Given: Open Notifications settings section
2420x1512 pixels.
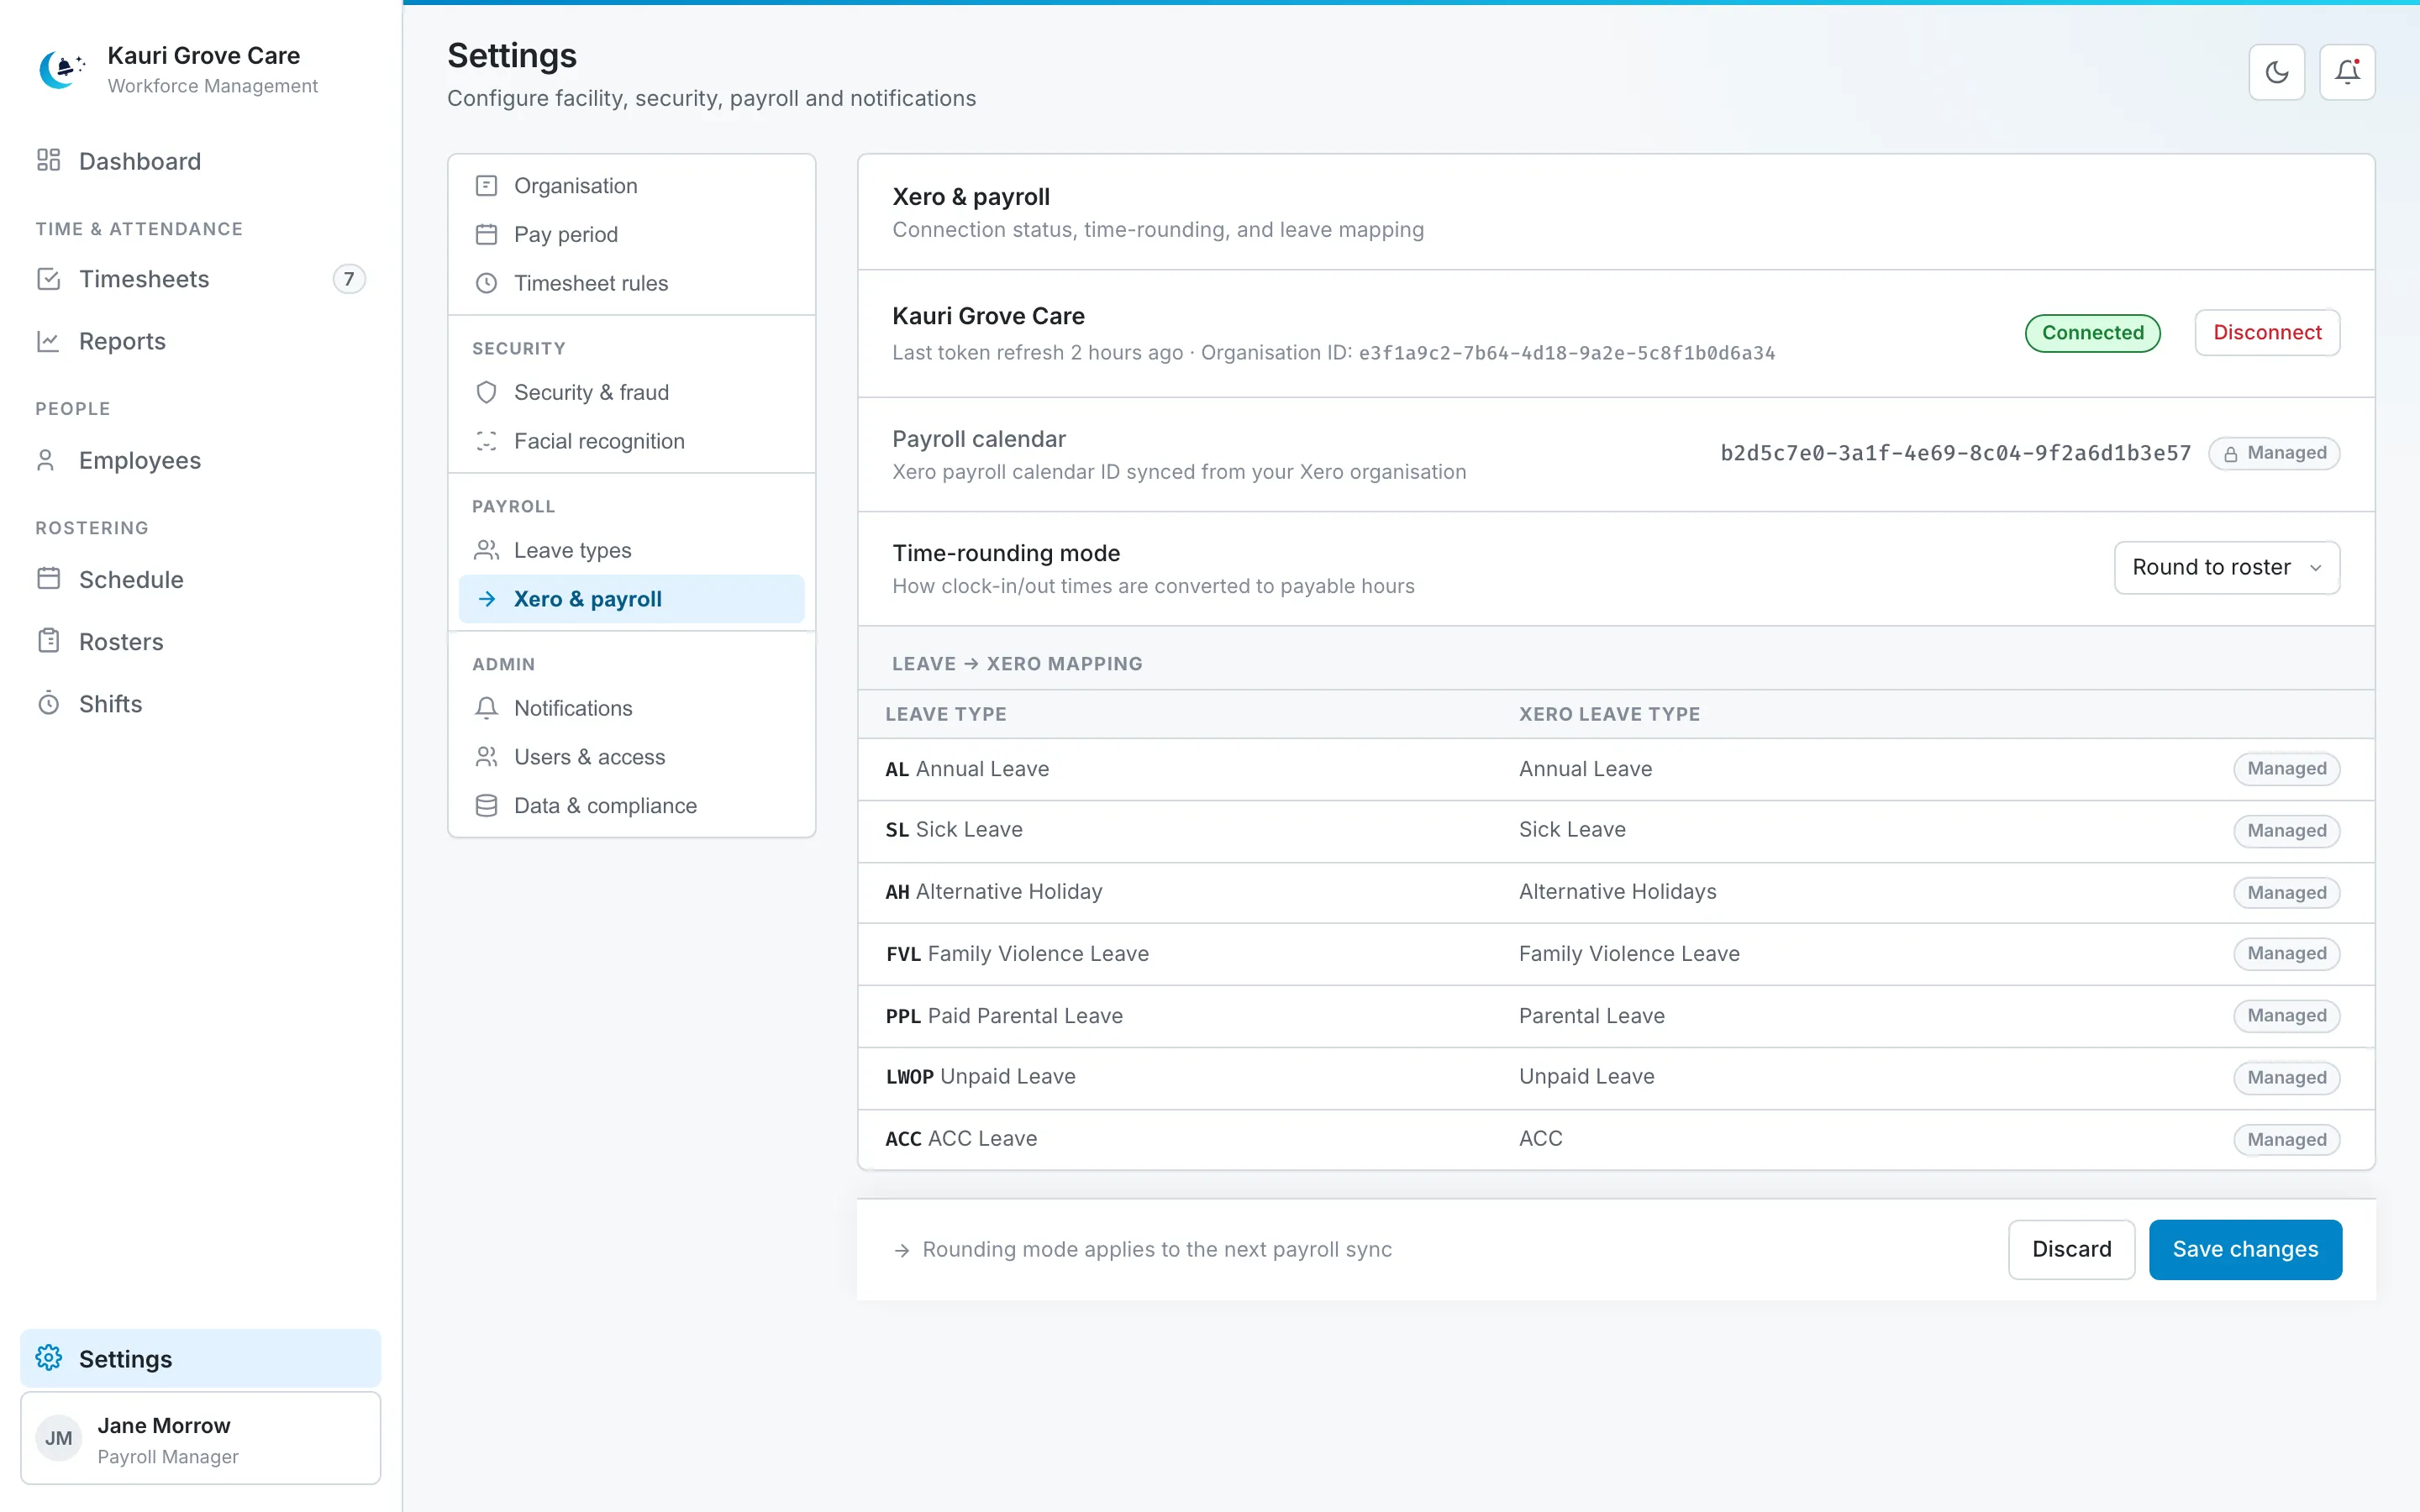Looking at the screenshot, I should [631, 708].
